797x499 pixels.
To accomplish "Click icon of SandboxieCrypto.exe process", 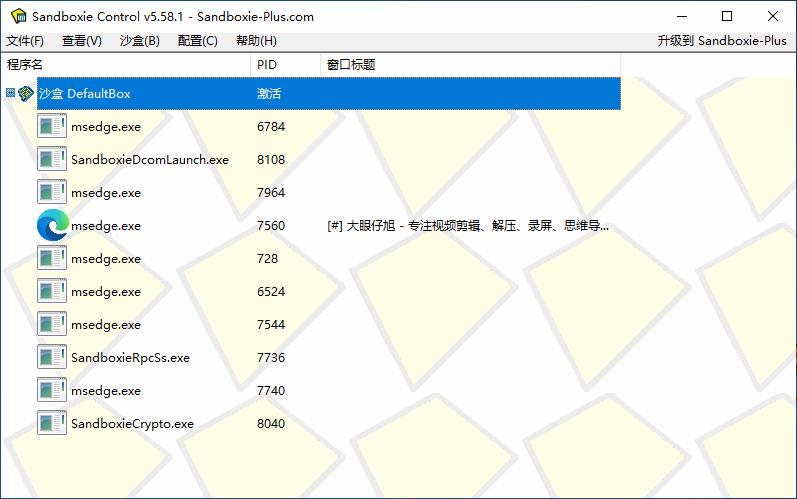I will (x=52, y=423).
